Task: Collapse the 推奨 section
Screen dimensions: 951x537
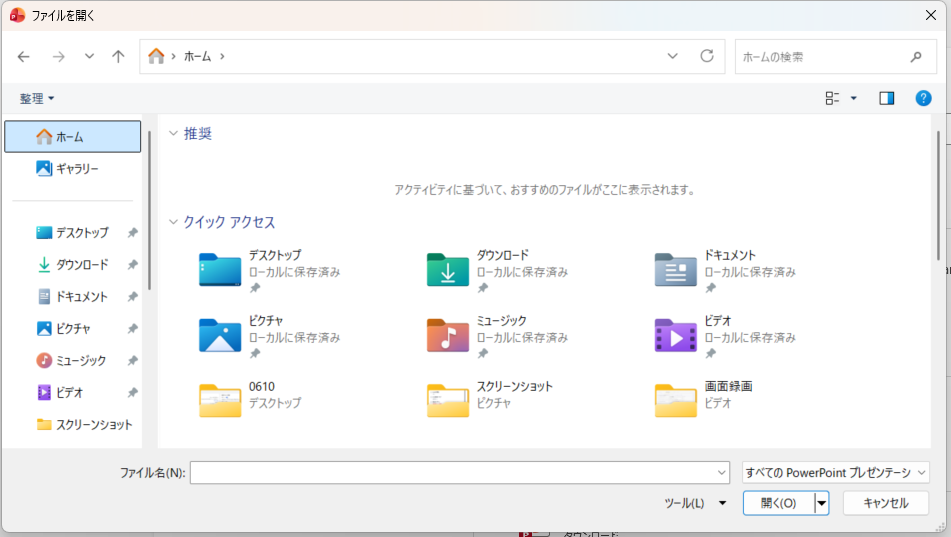Action: (173, 133)
